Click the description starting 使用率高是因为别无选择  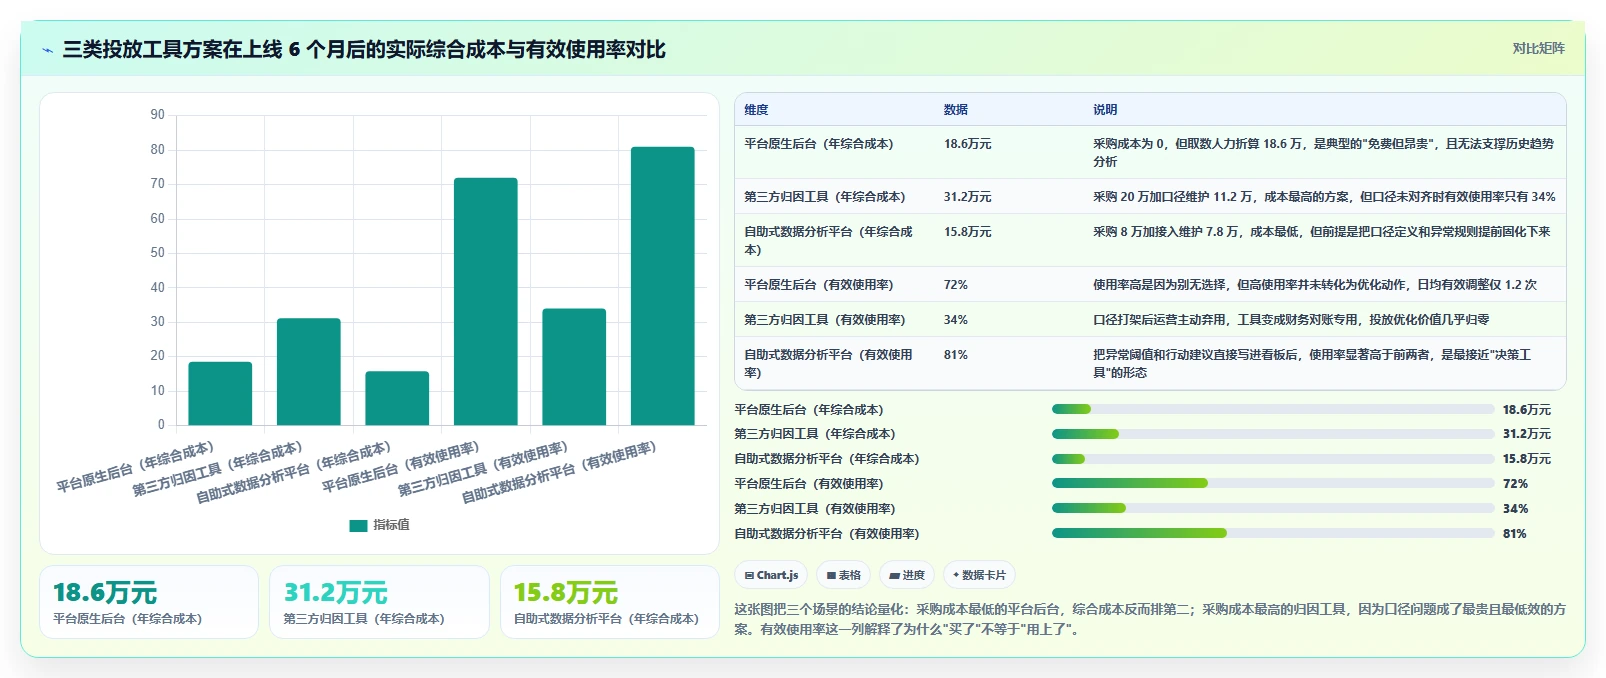pyautogui.click(x=1315, y=285)
